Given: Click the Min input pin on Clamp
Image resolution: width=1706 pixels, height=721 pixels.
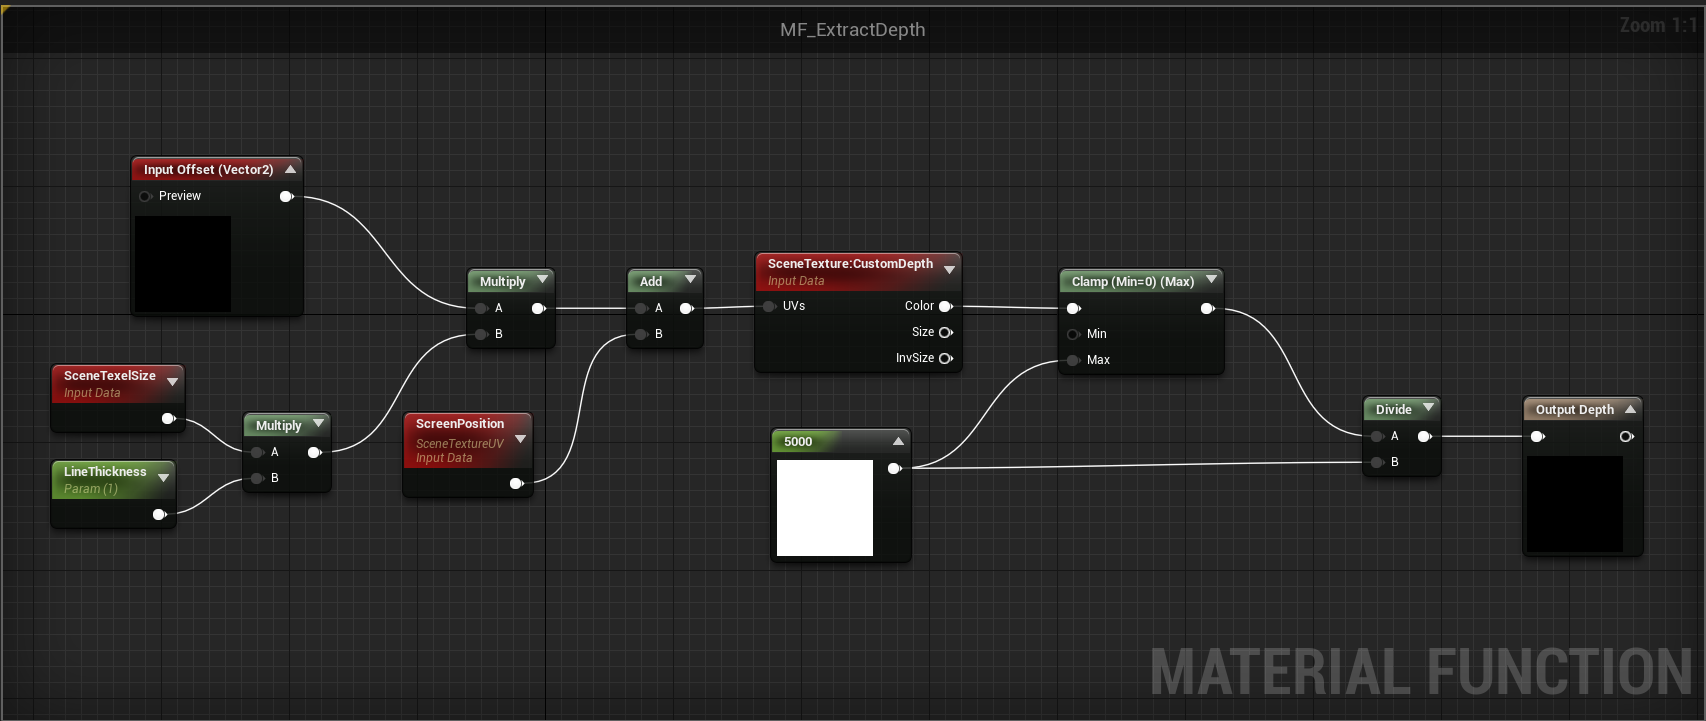Looking at the screenshot, I should 1073,334.
